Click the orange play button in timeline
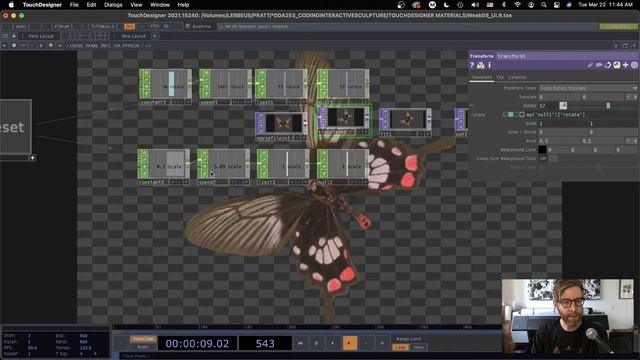Image resolution: width=640 pixels, height=360 pixels. pyautogui.click(x=349, y=343)
